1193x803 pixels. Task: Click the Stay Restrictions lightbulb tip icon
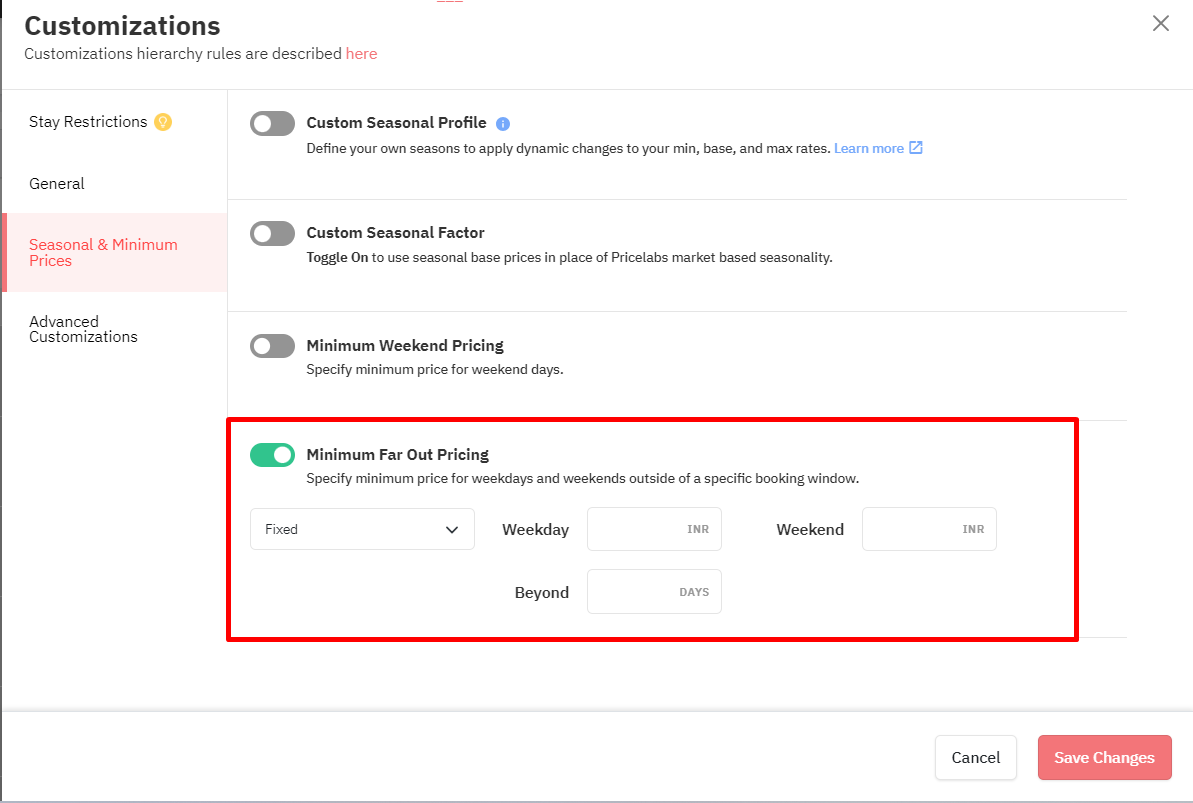tap(163, 122)
